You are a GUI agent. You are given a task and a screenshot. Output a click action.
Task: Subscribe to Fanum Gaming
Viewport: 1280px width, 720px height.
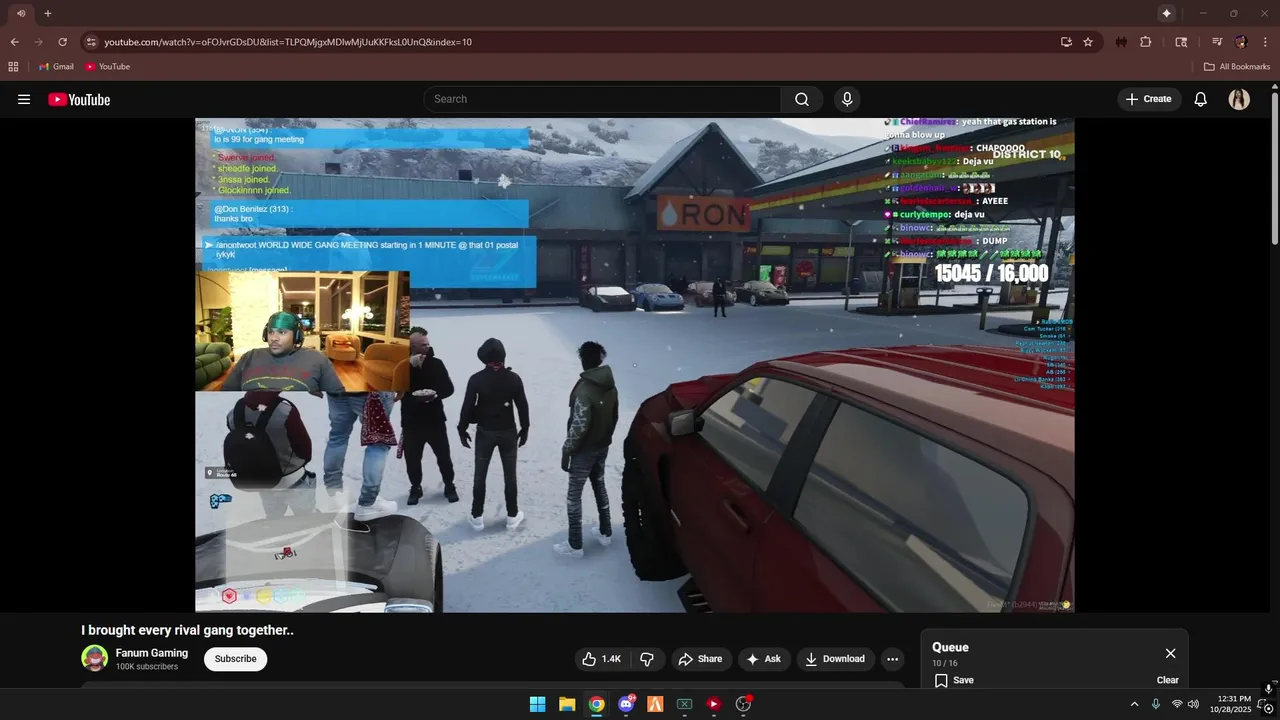coord(236,659)
